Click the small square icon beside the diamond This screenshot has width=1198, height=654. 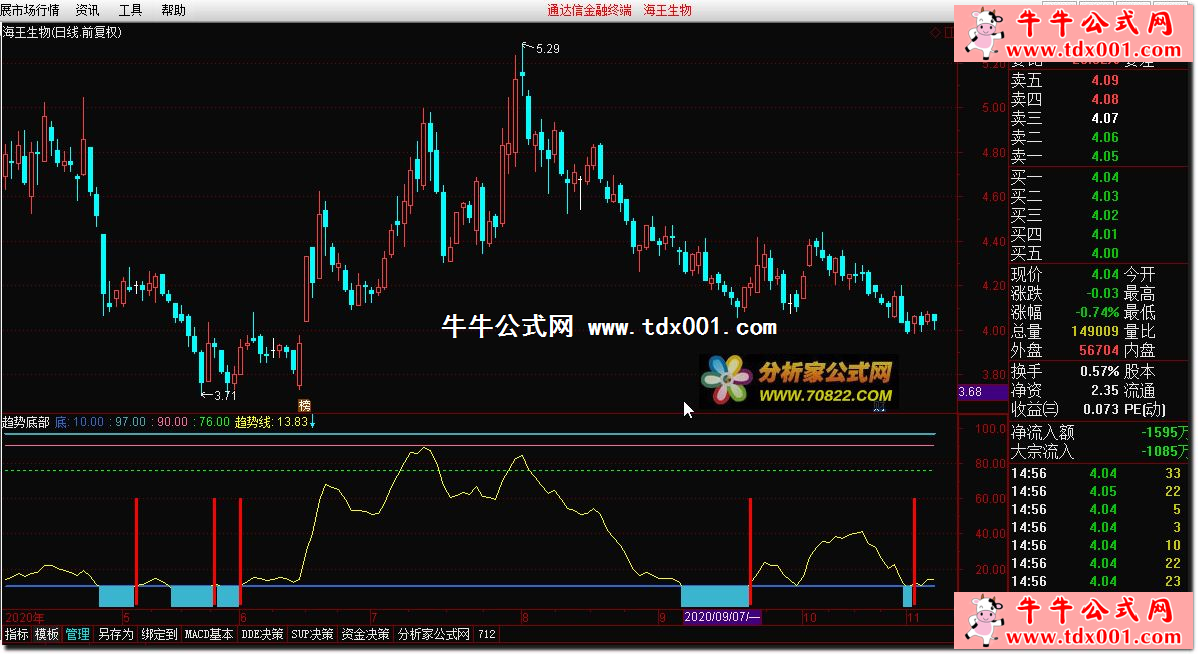949,32
